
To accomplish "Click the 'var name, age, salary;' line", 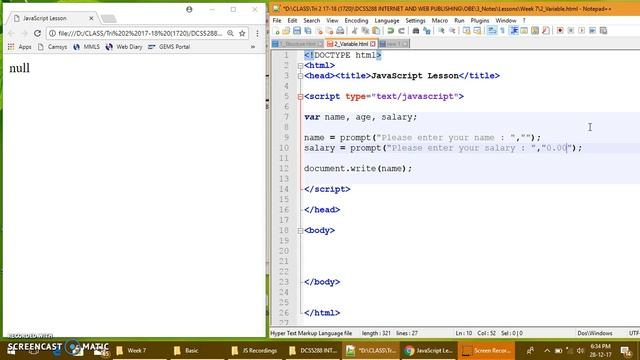I will 360,117.
